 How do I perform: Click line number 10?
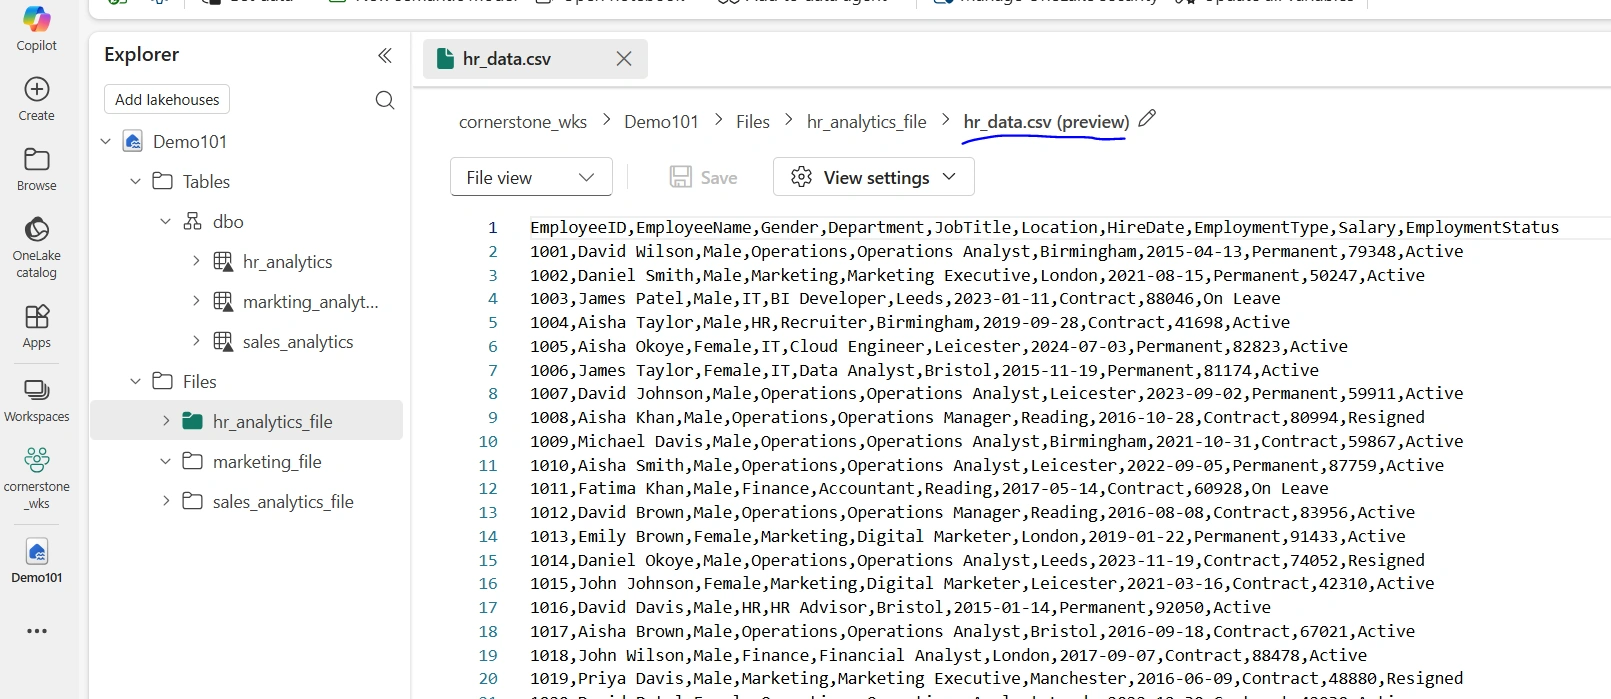click(x=488, y=441)
